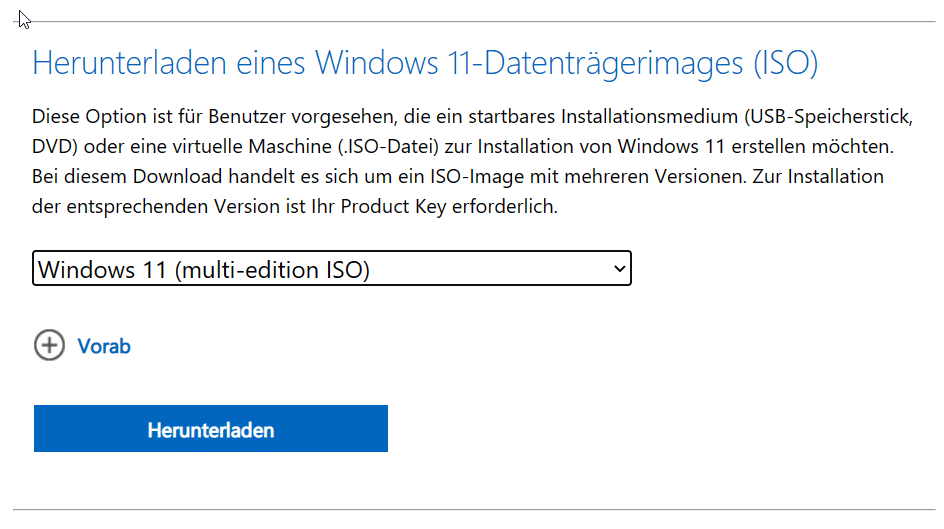Click the ".ISO-Datei" text in parentheses
Image resolution: width=944 pixels, height=529 pixels.
[x=397, y=146]
